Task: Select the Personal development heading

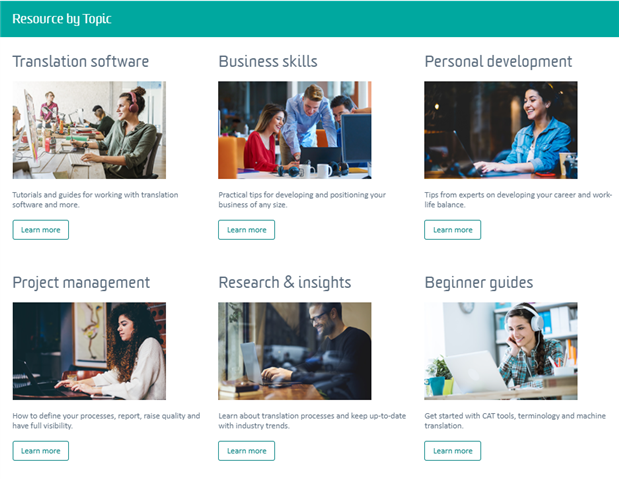Action: pyautogui.click(x=498, y=62)
